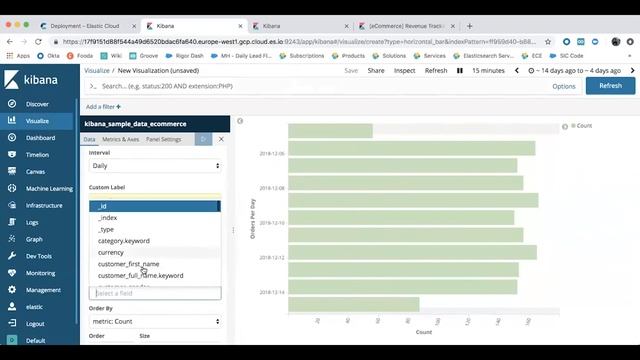Screen dimensions: 640x360
Task: Click the Kibana logo
Action: (x=31, y=80)
